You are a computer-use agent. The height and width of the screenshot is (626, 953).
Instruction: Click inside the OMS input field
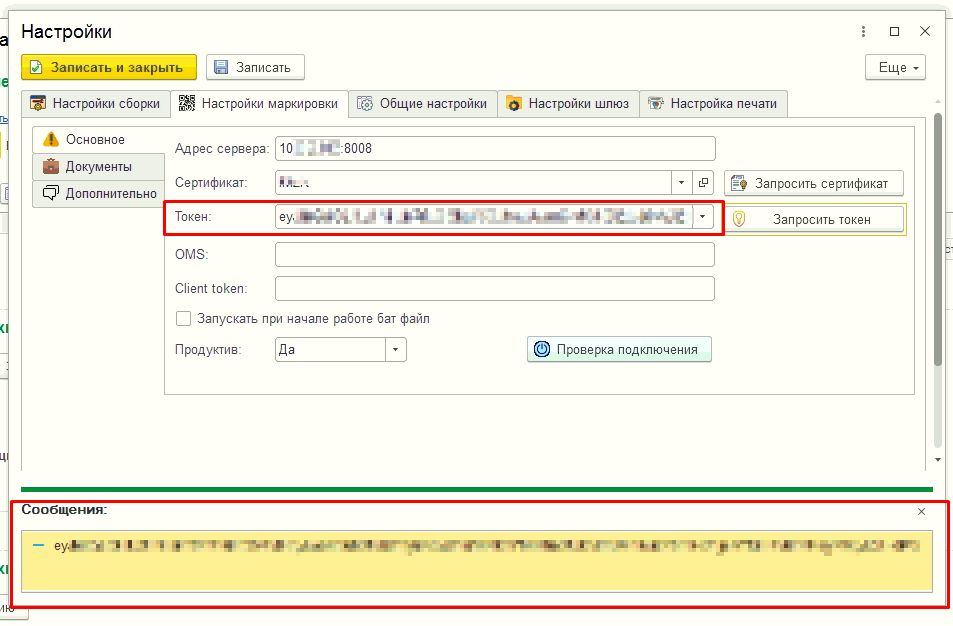(x=495, y=254)
